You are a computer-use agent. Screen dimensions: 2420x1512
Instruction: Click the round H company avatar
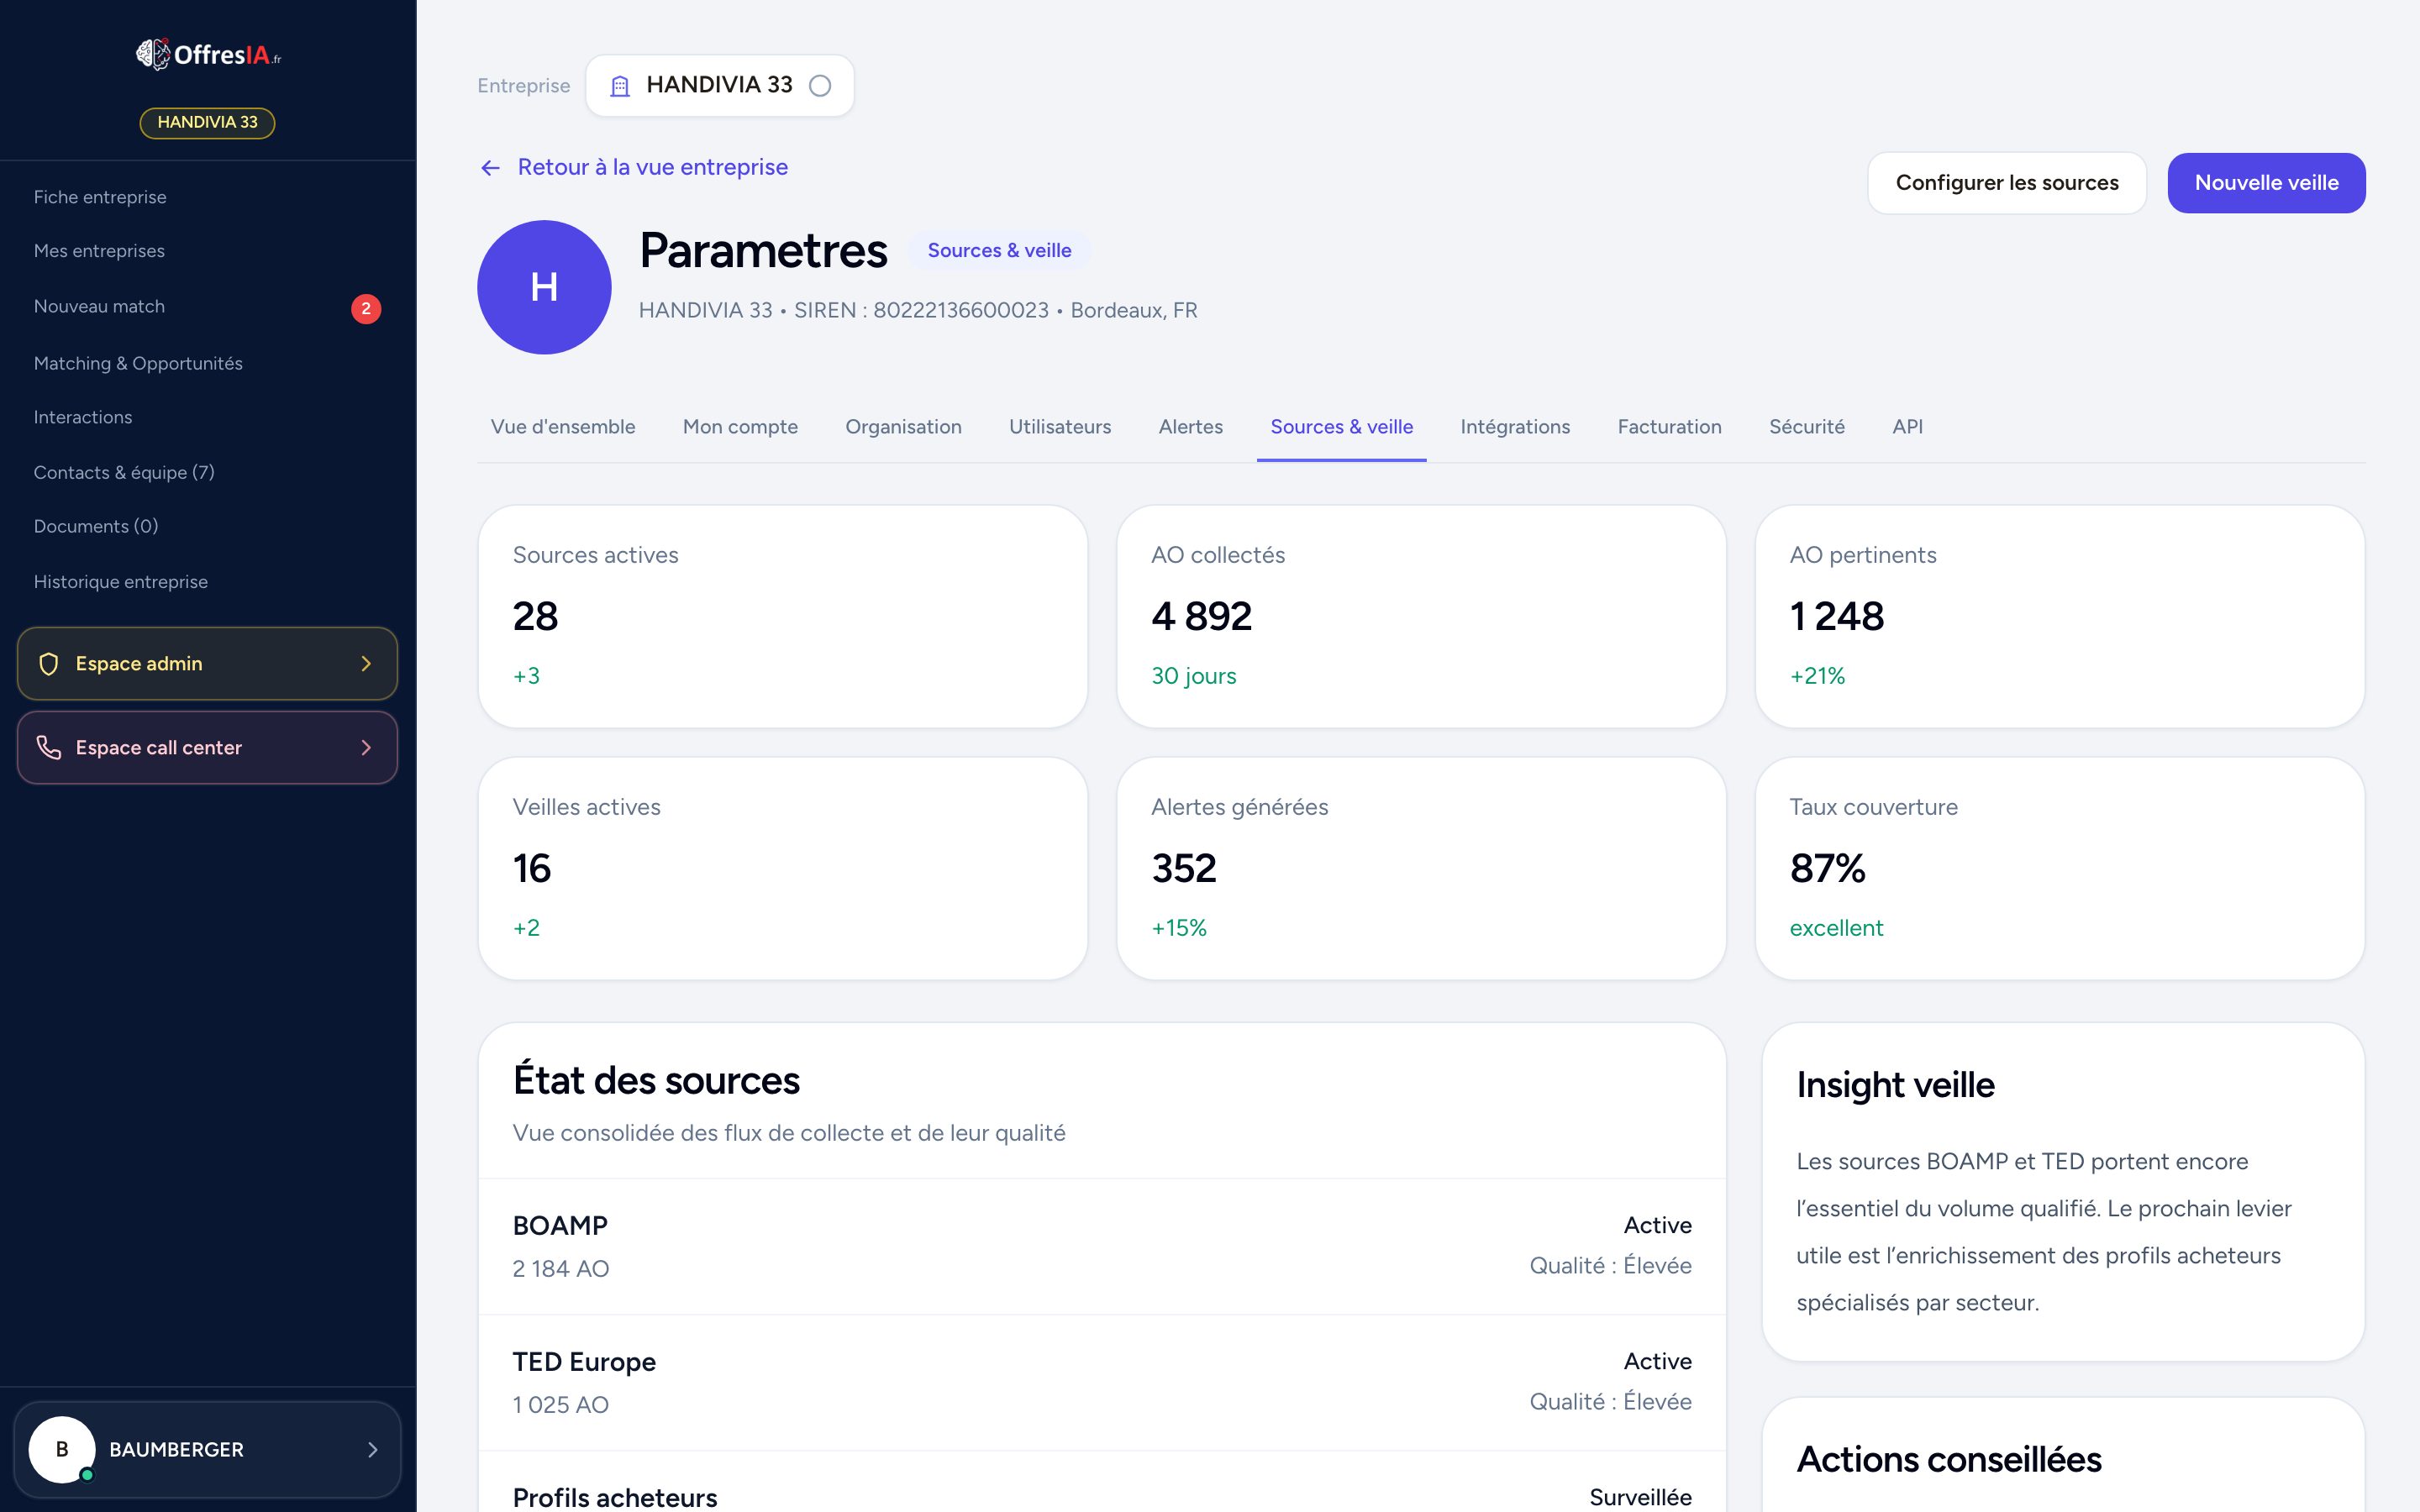tap(544, 287)
